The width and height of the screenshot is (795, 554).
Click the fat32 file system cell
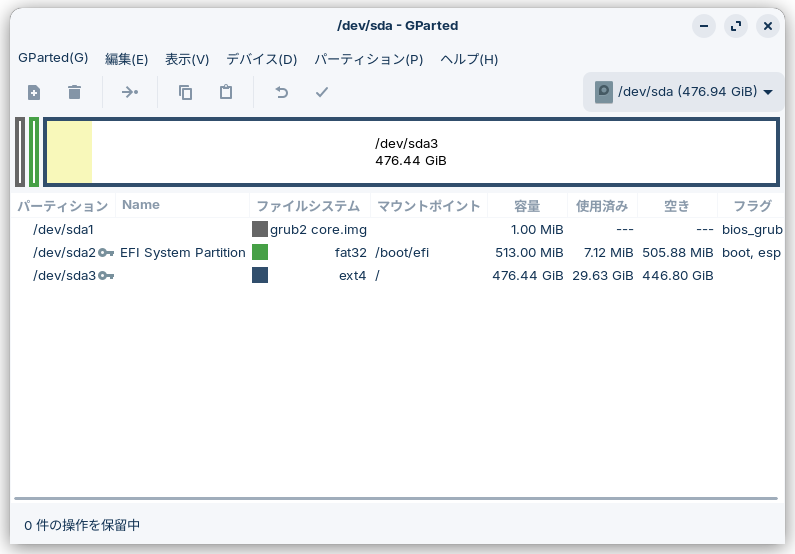[350, 252]
